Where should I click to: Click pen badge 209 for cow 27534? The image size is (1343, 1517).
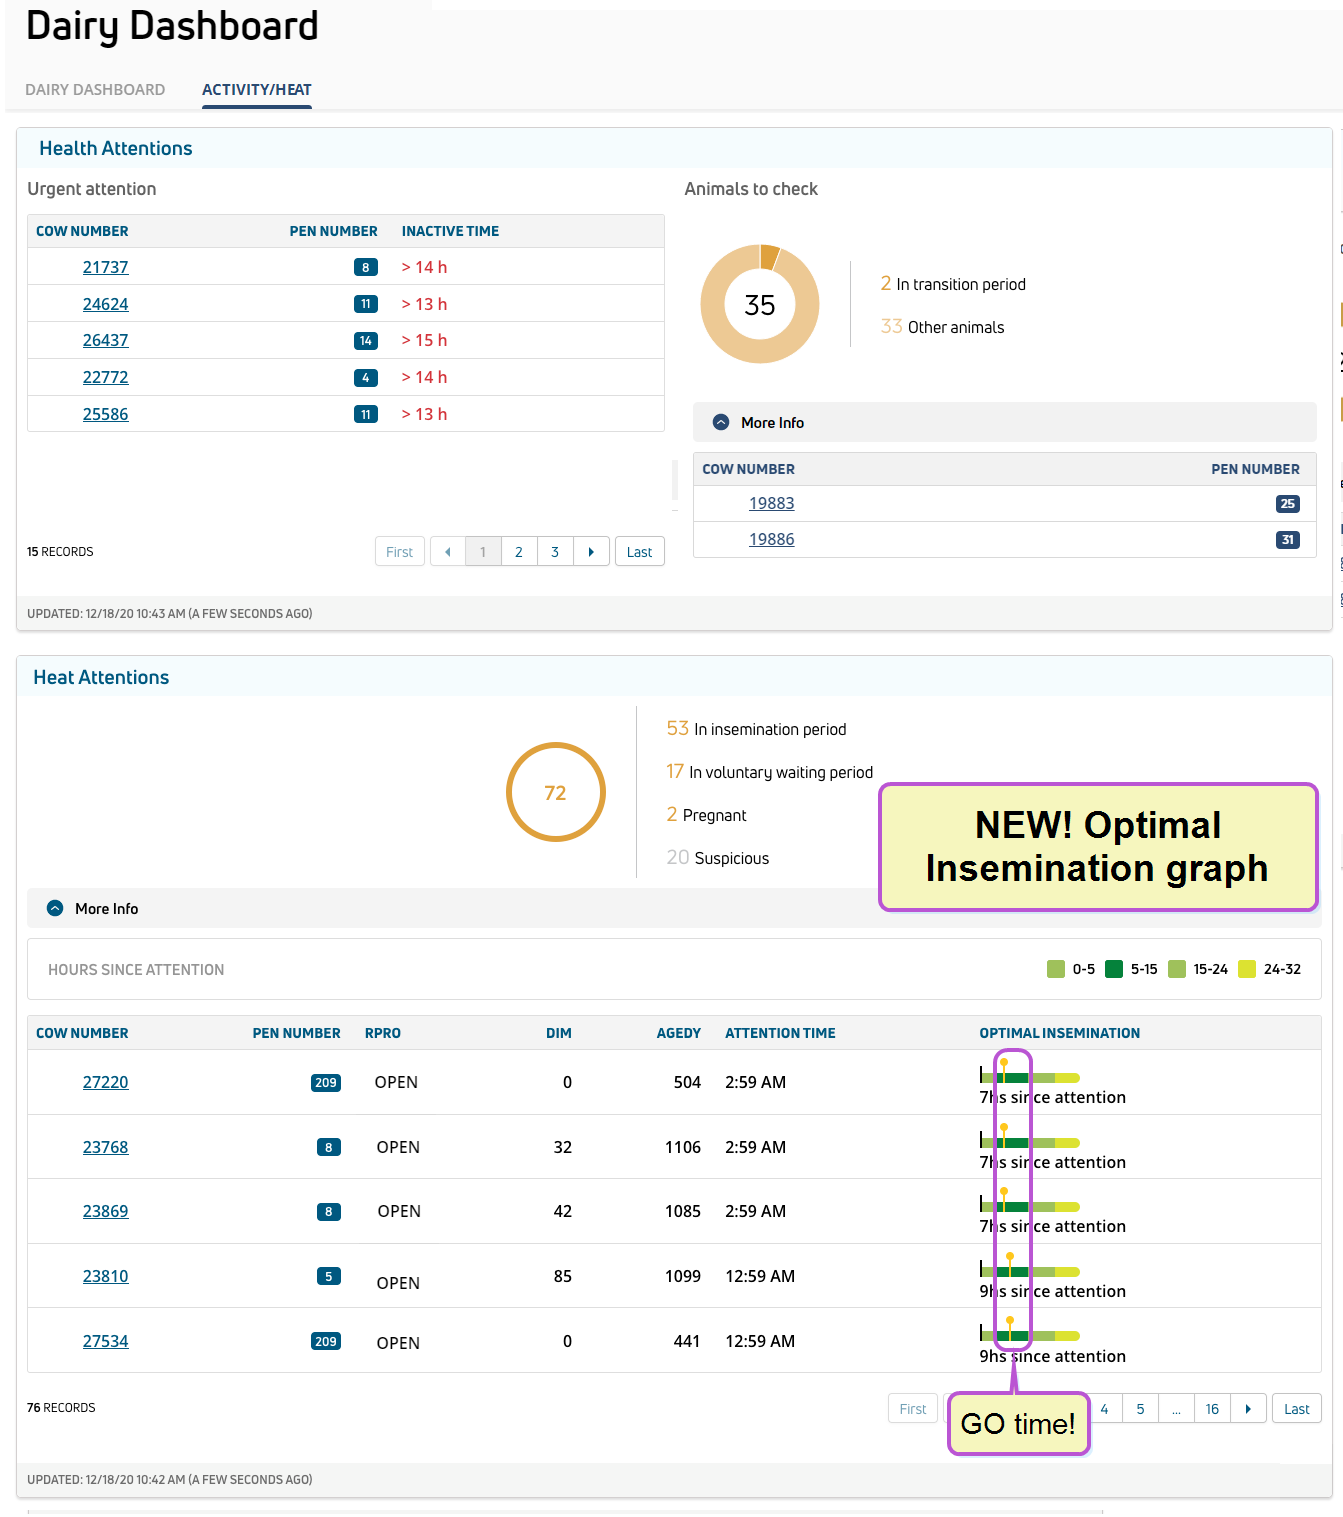coord(326,1342)
